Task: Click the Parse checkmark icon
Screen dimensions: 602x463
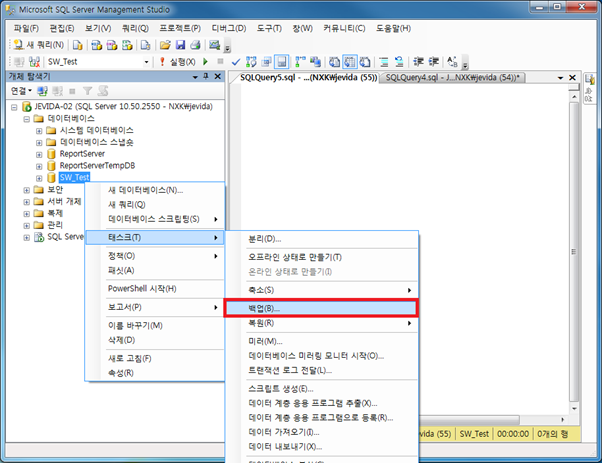Action: (236, 61)
